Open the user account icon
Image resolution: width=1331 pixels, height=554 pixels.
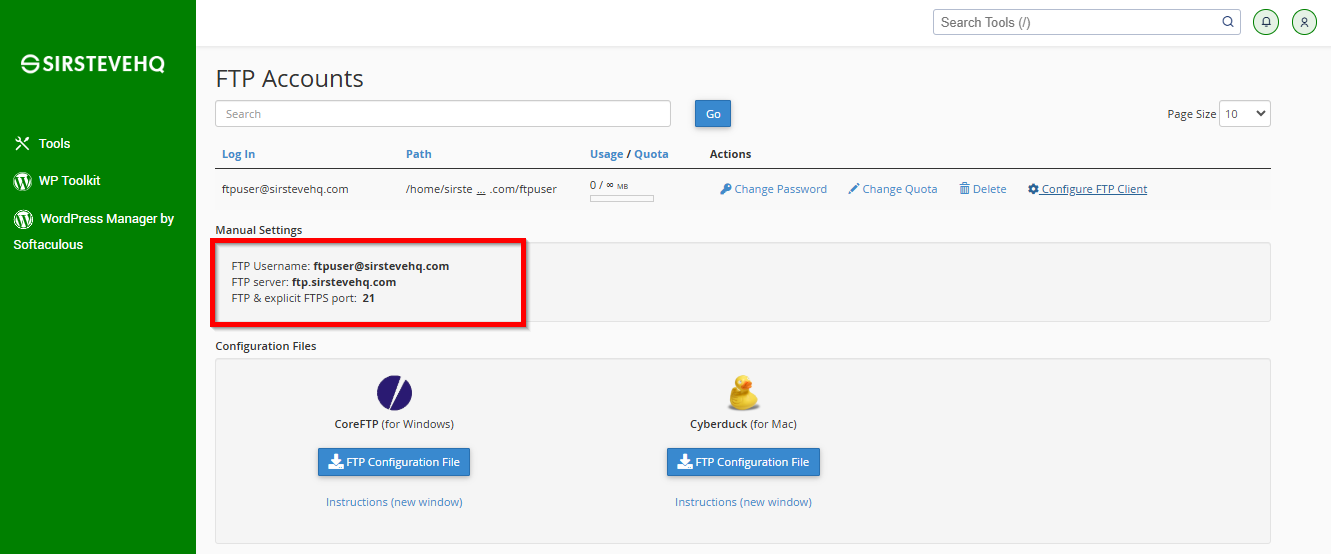1304,22
